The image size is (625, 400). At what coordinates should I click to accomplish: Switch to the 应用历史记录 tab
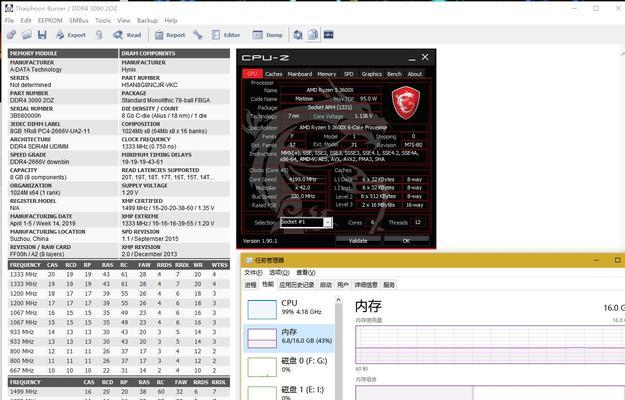coord(297,285)
